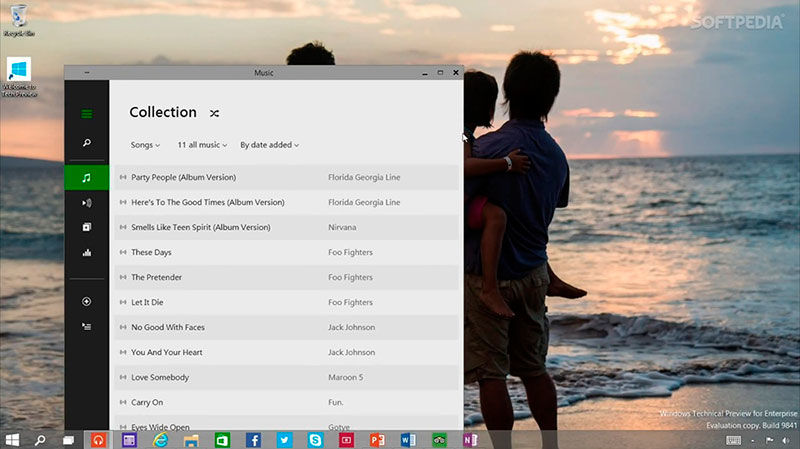Image resolution: width=800 pixels, height=449 pixels.
Task: Expand the Songs view dropdown
Action: (145, 145)
